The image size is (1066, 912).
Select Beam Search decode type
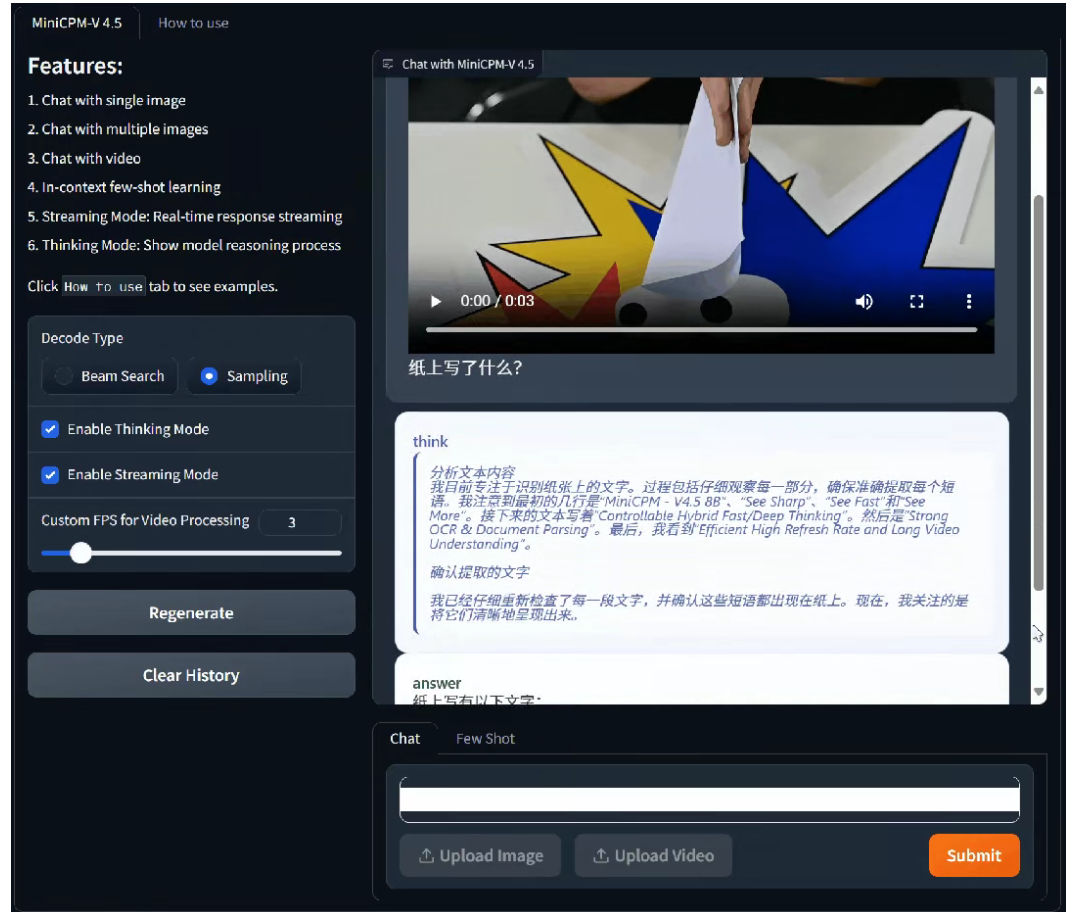pos(109,375)
